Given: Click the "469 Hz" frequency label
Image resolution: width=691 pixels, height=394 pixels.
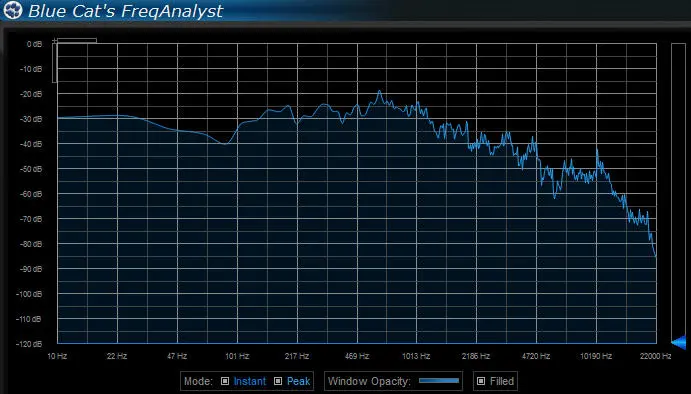Looking at the screenshot, I should (x=357, y=356).
